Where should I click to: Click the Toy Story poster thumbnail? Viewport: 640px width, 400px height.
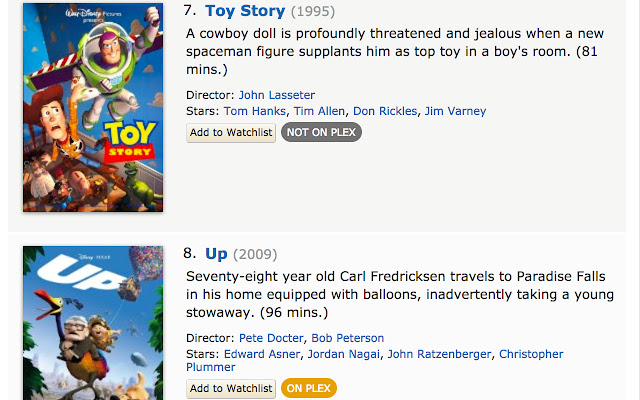(x=93, y=107)
